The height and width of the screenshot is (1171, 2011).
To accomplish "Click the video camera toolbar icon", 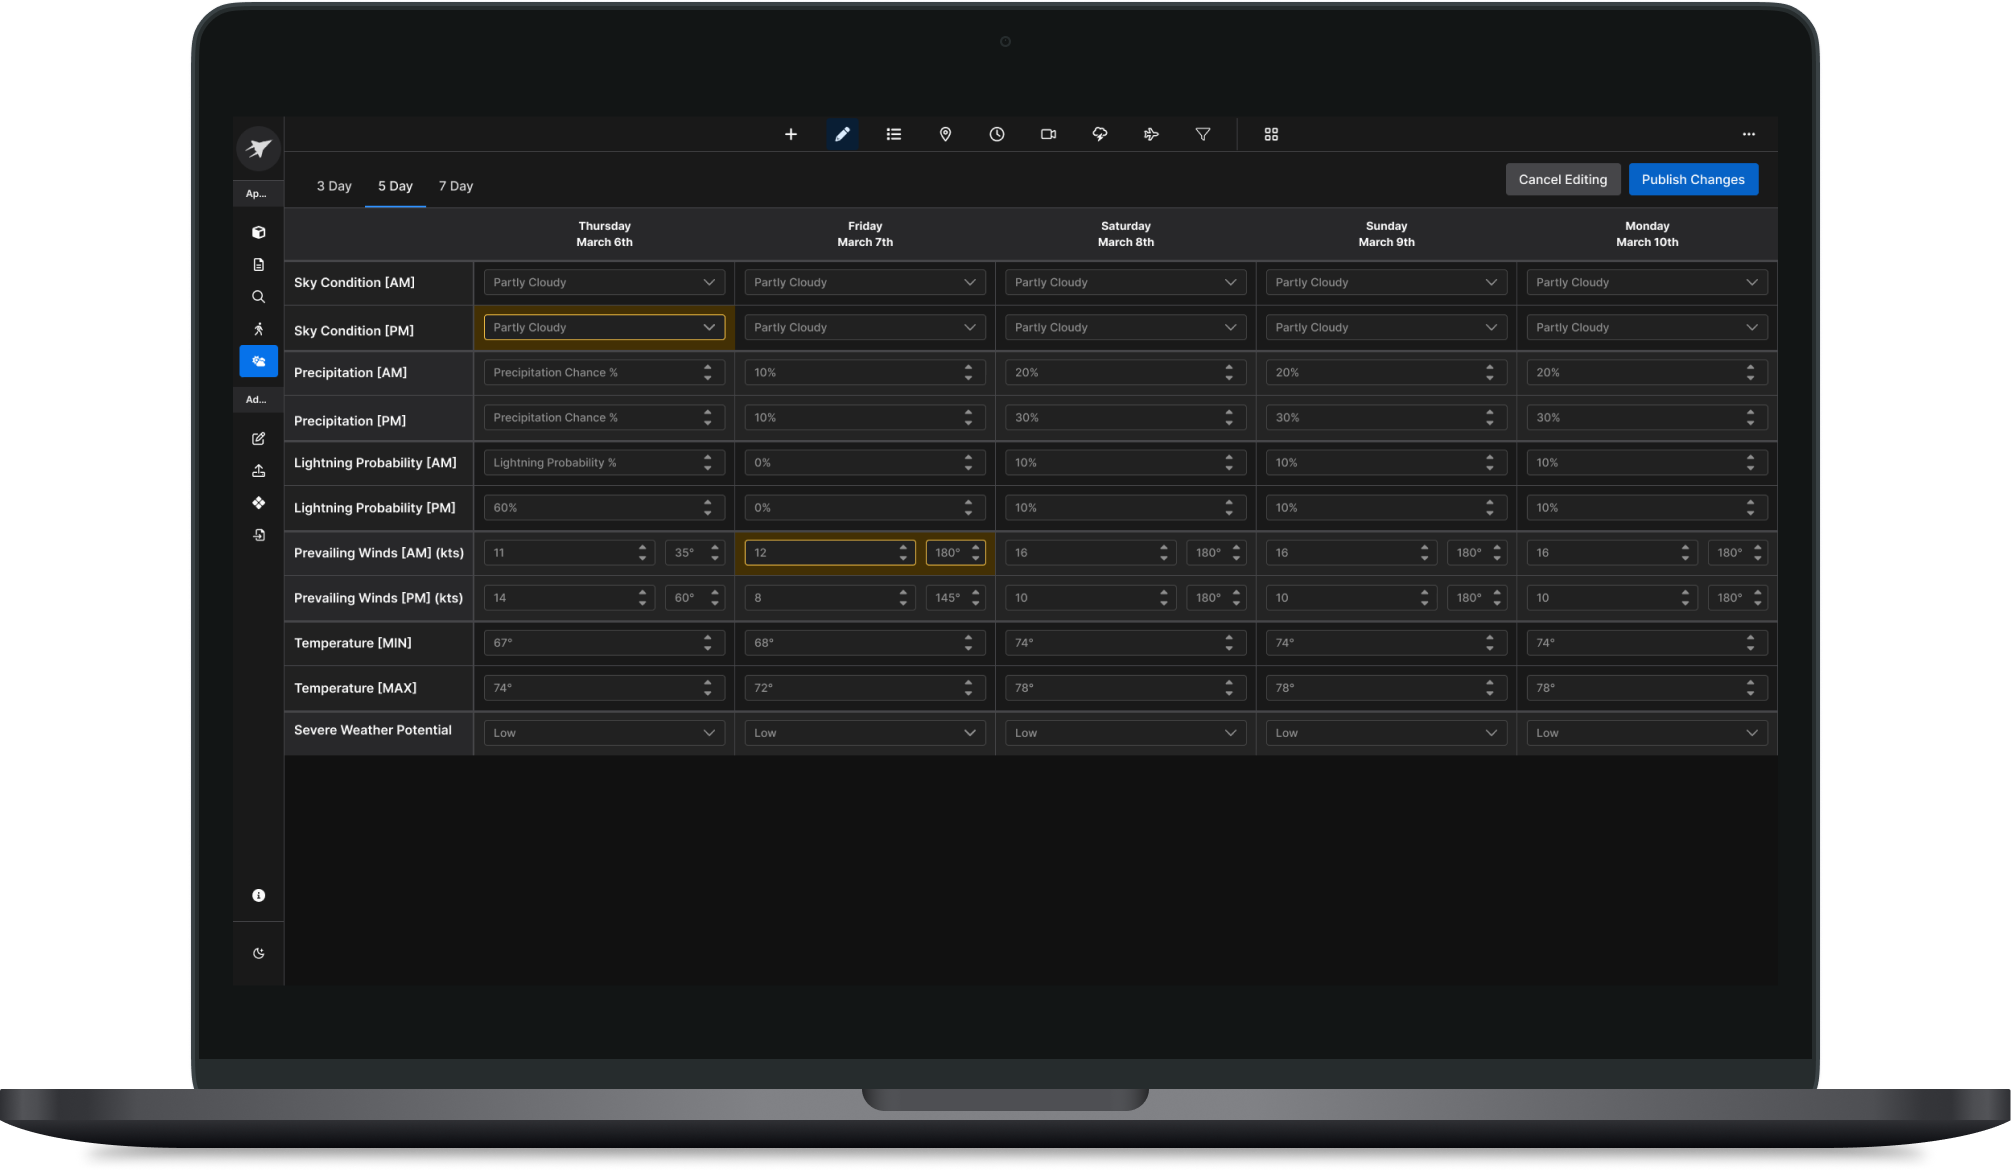I will 1048,134.
